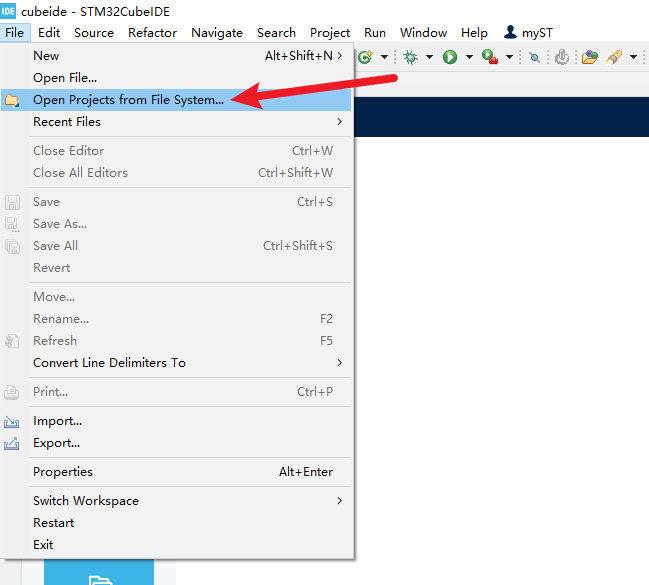Select Open Projects from File System
649x585 pixels.
pos(128,100)
